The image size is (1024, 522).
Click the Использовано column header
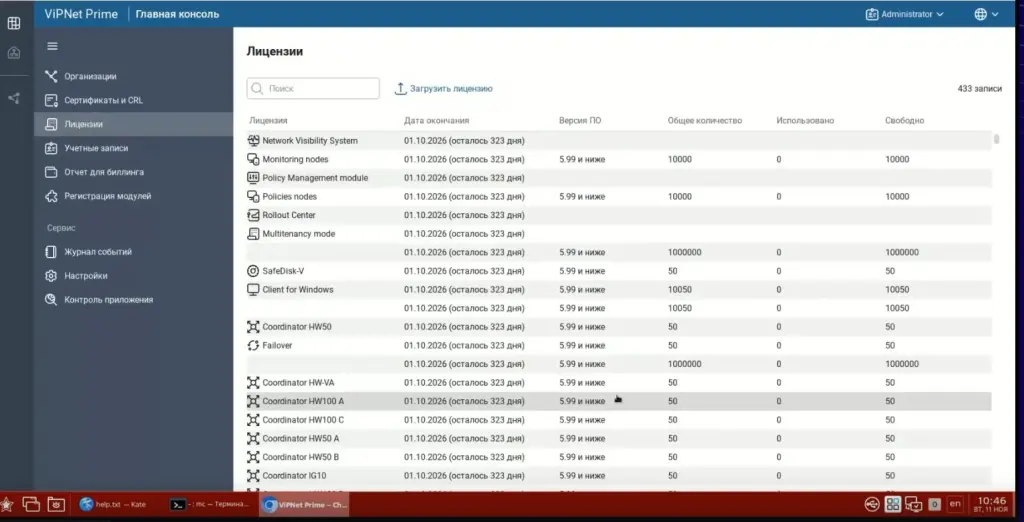click(805, 120)
